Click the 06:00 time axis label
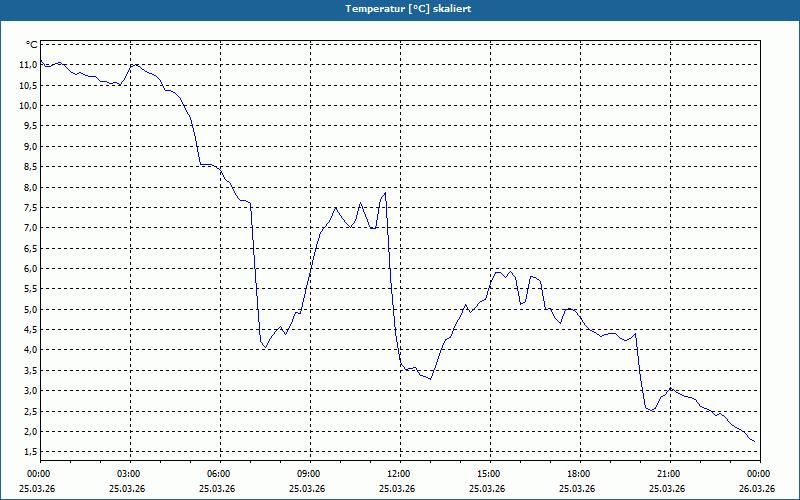The image size is (800, 500). coord(220,474)
